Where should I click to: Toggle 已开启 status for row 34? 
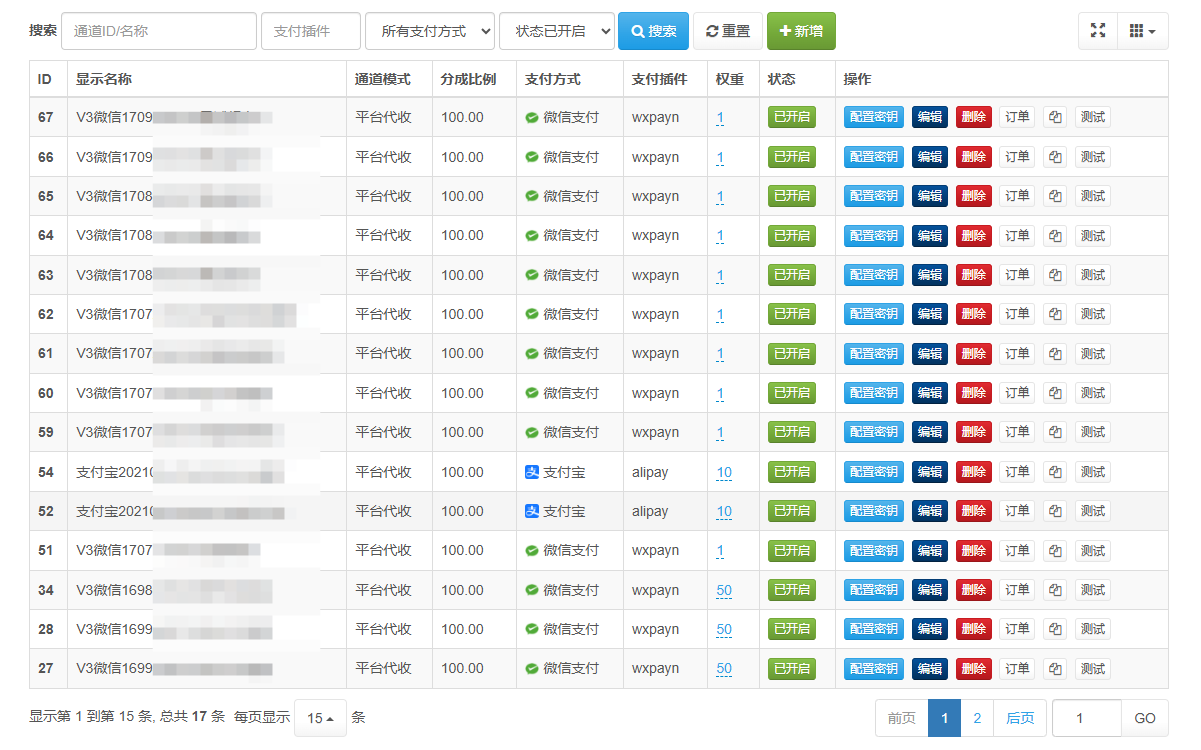(792, 590)
